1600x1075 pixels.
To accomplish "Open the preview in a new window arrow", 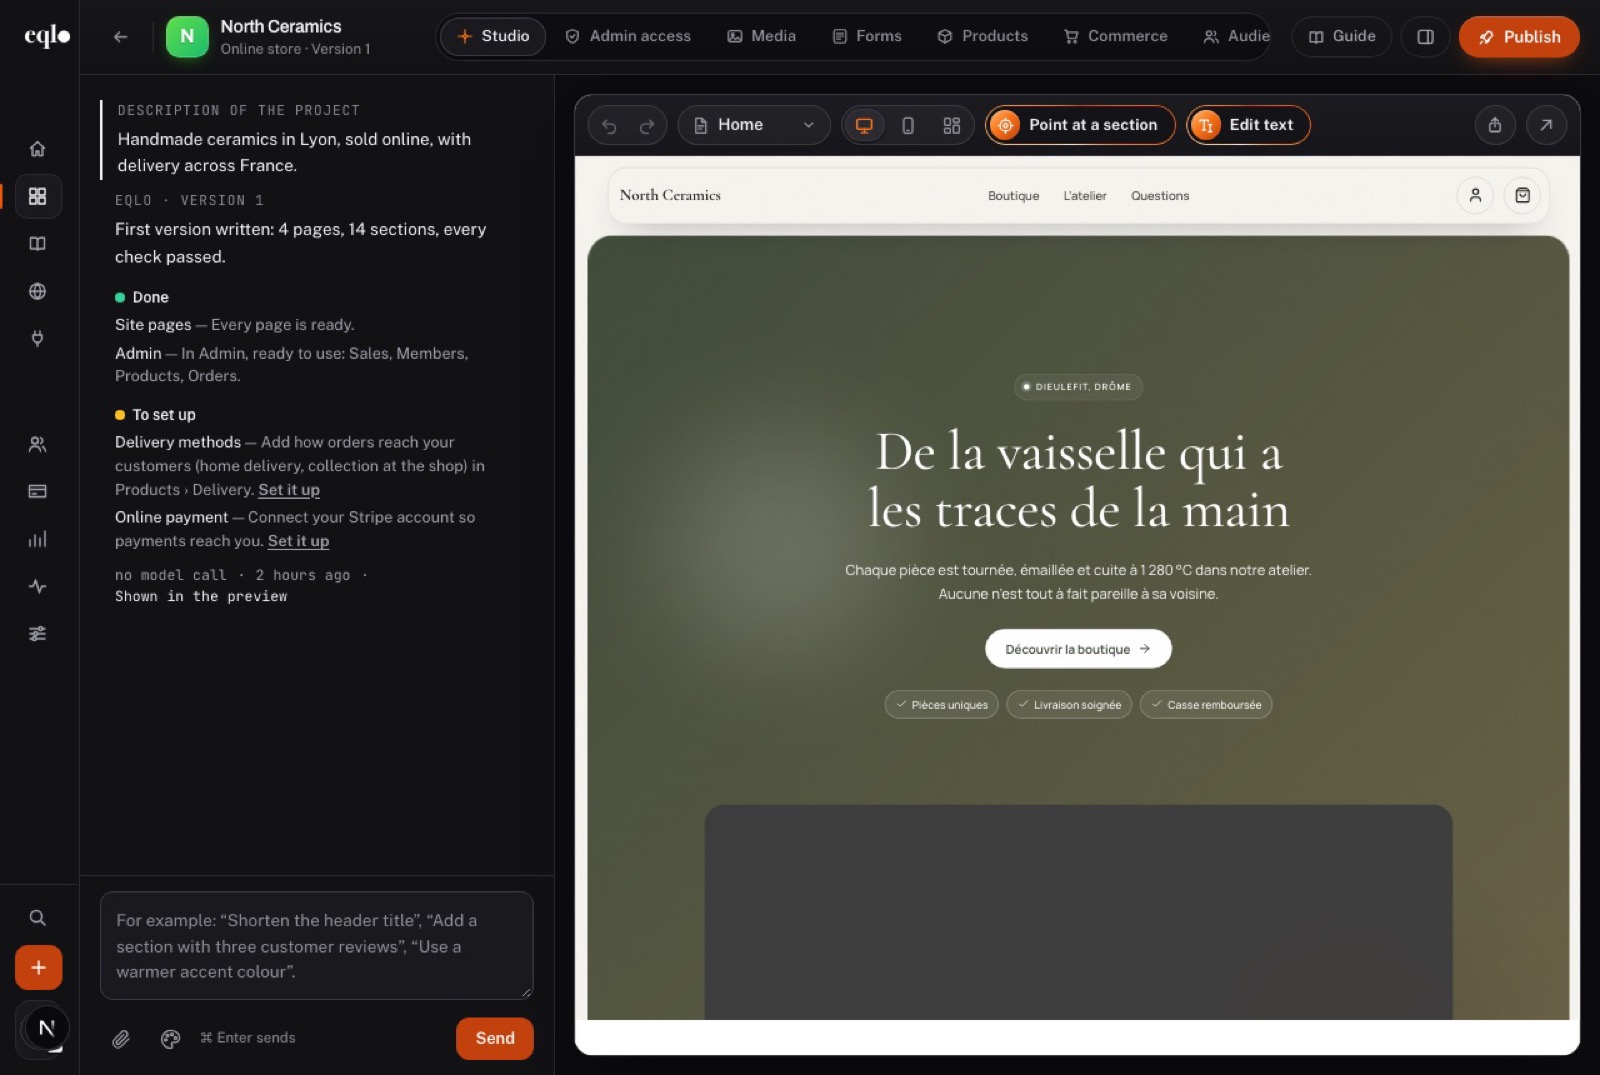I will click(x=1546, y=125).
